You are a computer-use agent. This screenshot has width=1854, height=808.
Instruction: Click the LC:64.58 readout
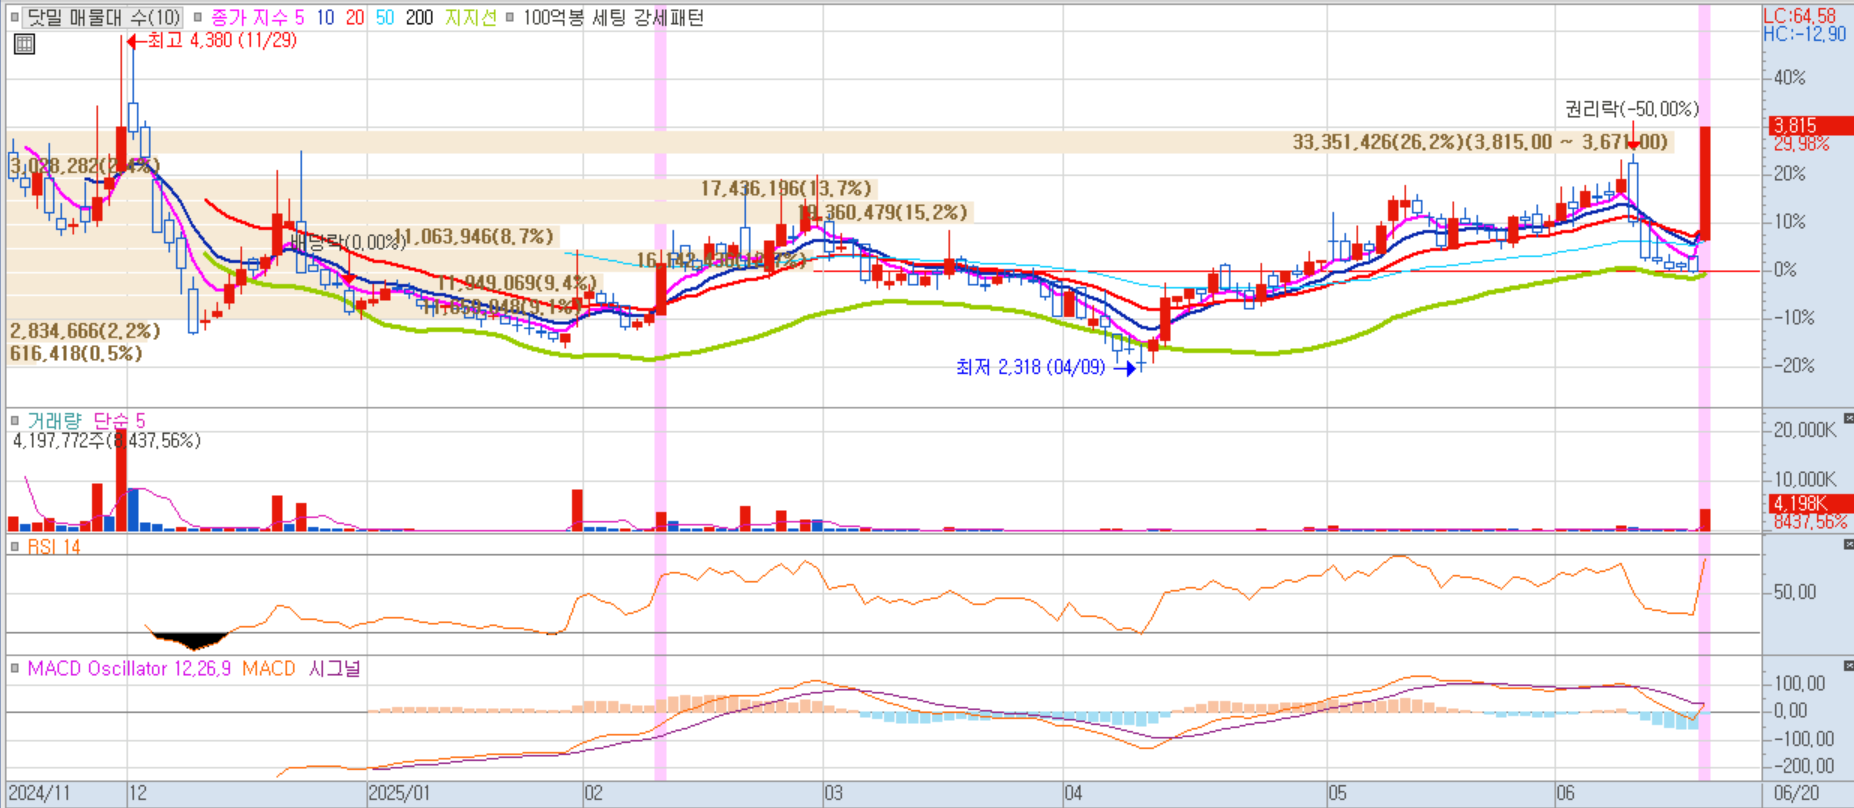(x=1800, y=16)
